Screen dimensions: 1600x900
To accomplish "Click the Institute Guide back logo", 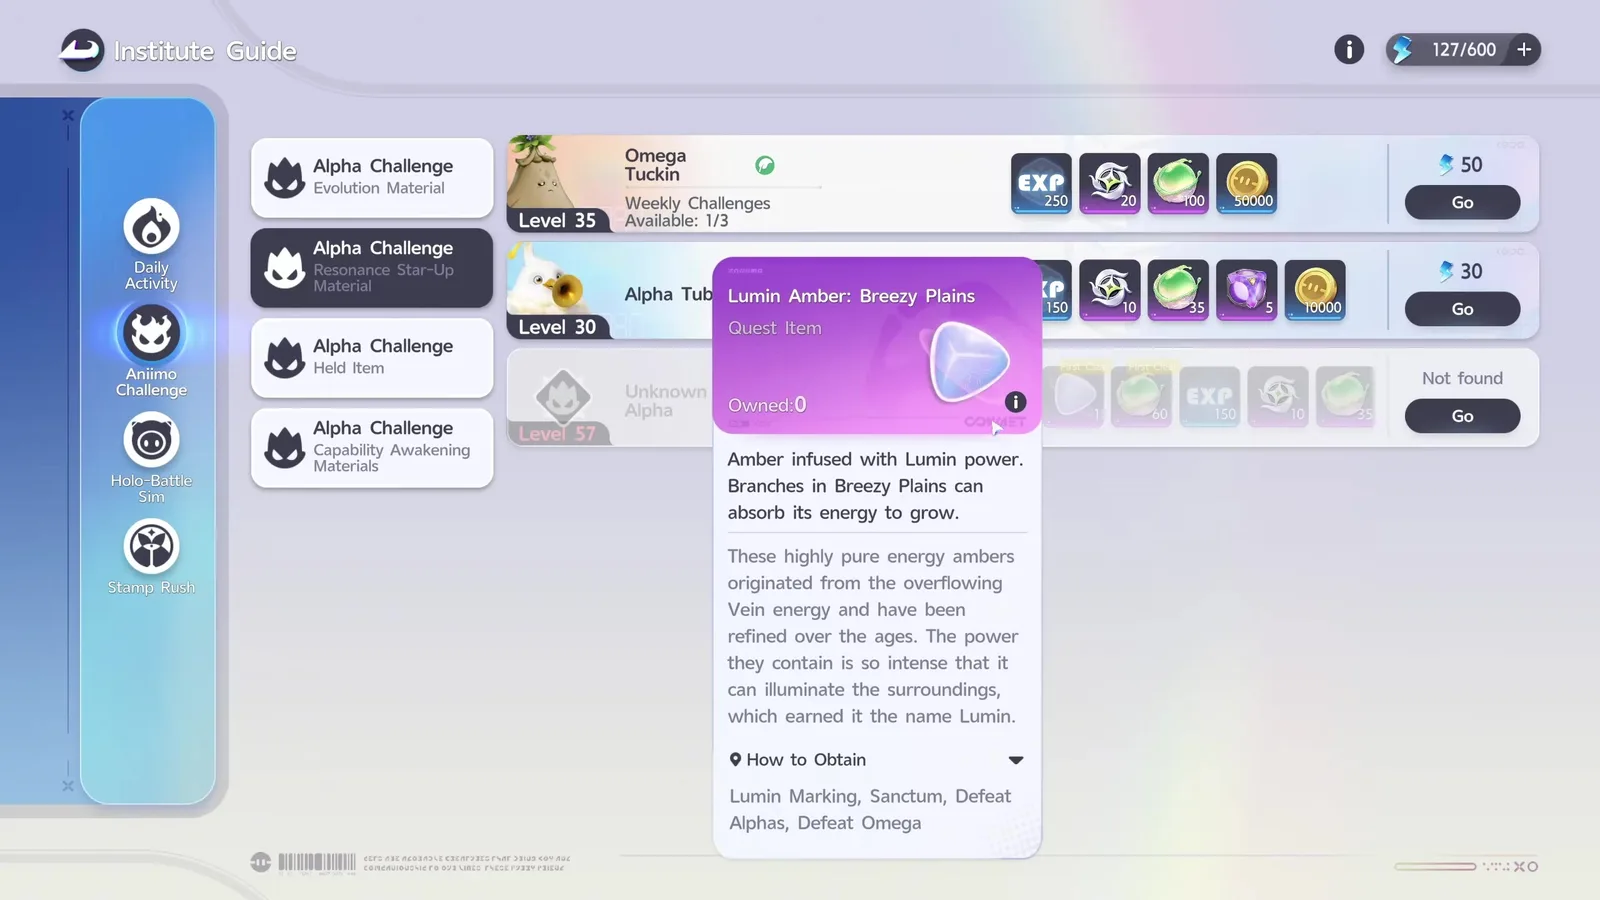I will [x=81, y=50].
